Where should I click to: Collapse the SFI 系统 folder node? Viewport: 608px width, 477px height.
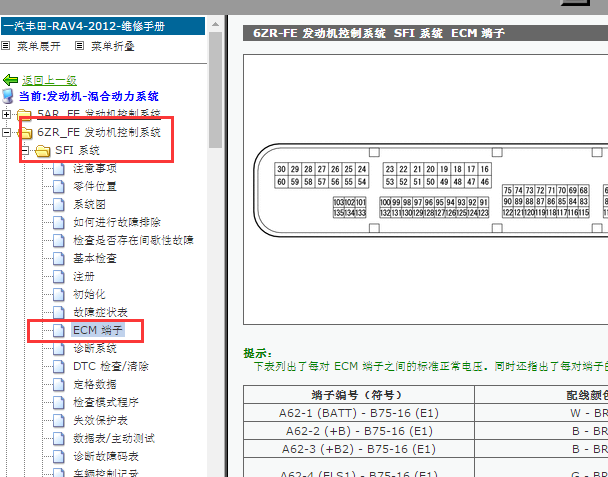(25, 150)
